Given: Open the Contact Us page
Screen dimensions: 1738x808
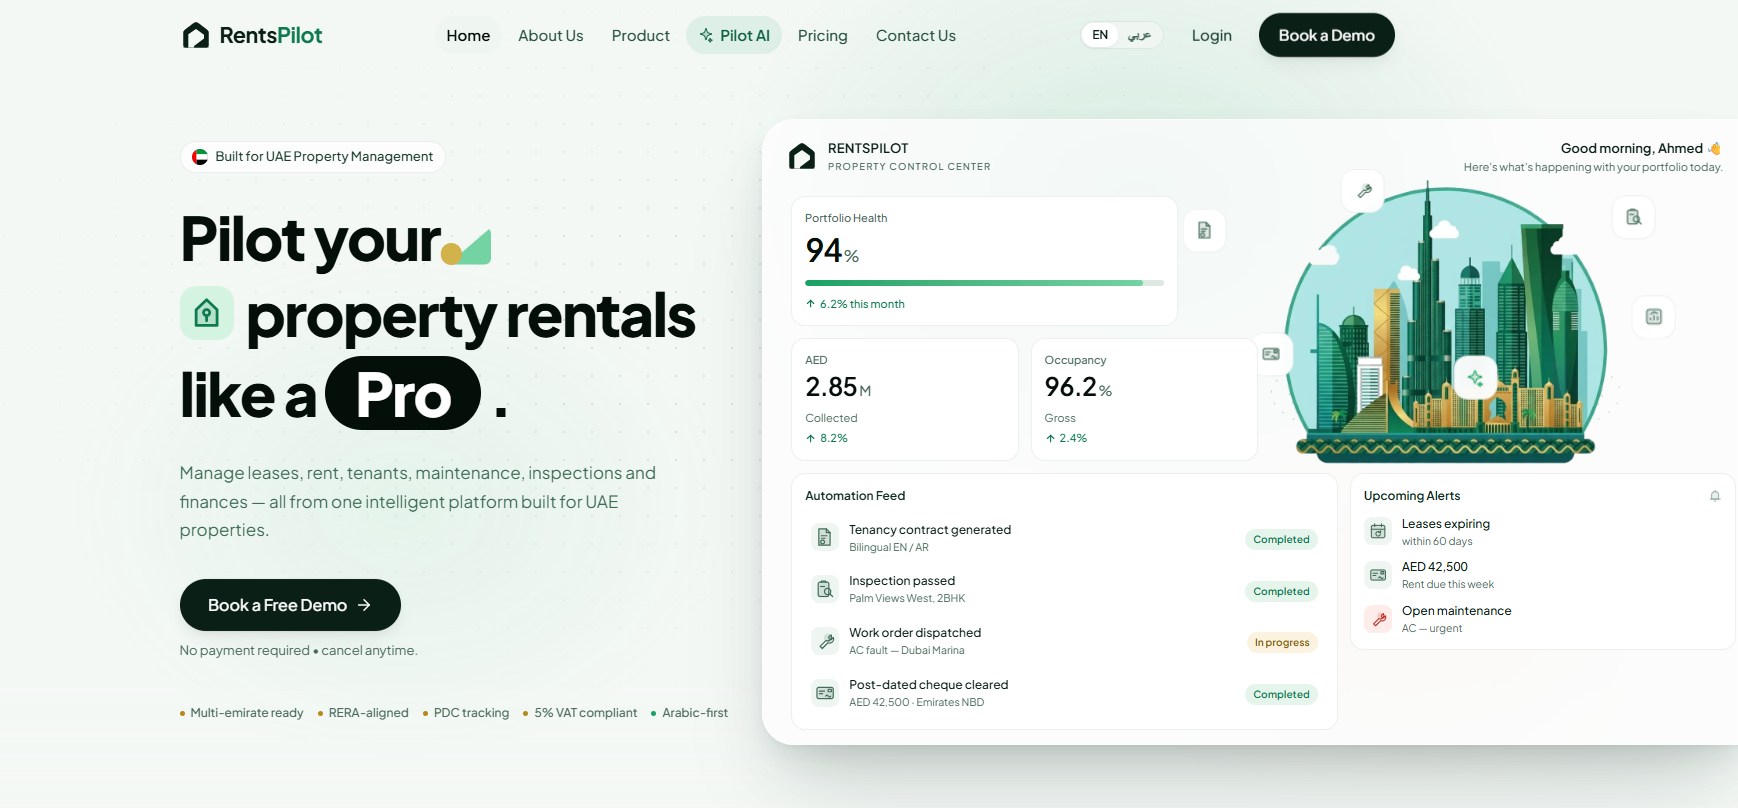Looking at the screenshot, I should pos(915,36).
